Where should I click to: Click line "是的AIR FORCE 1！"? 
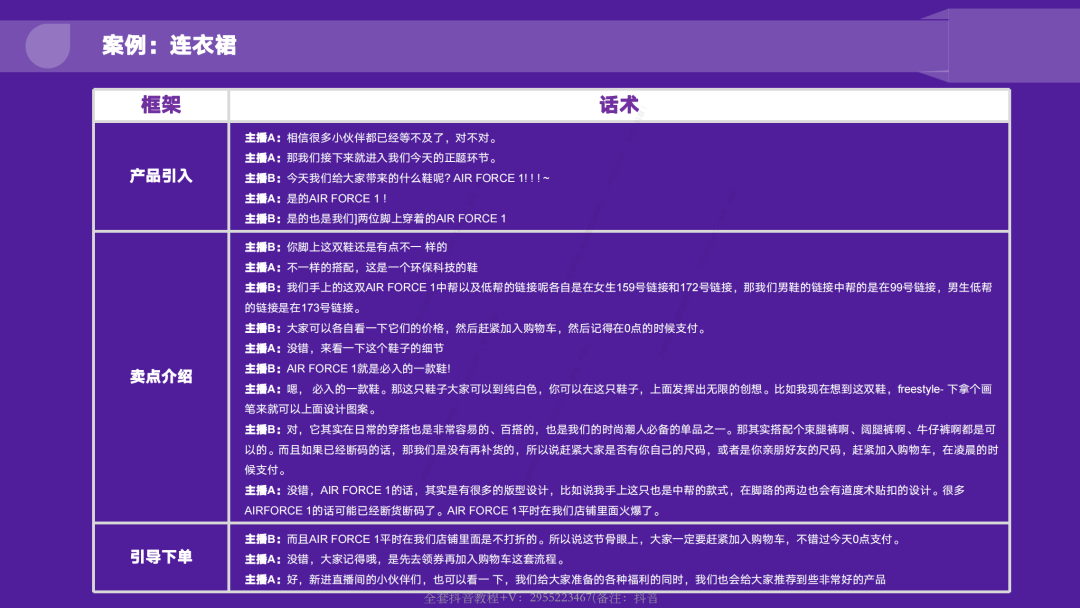tap(315, 198)
